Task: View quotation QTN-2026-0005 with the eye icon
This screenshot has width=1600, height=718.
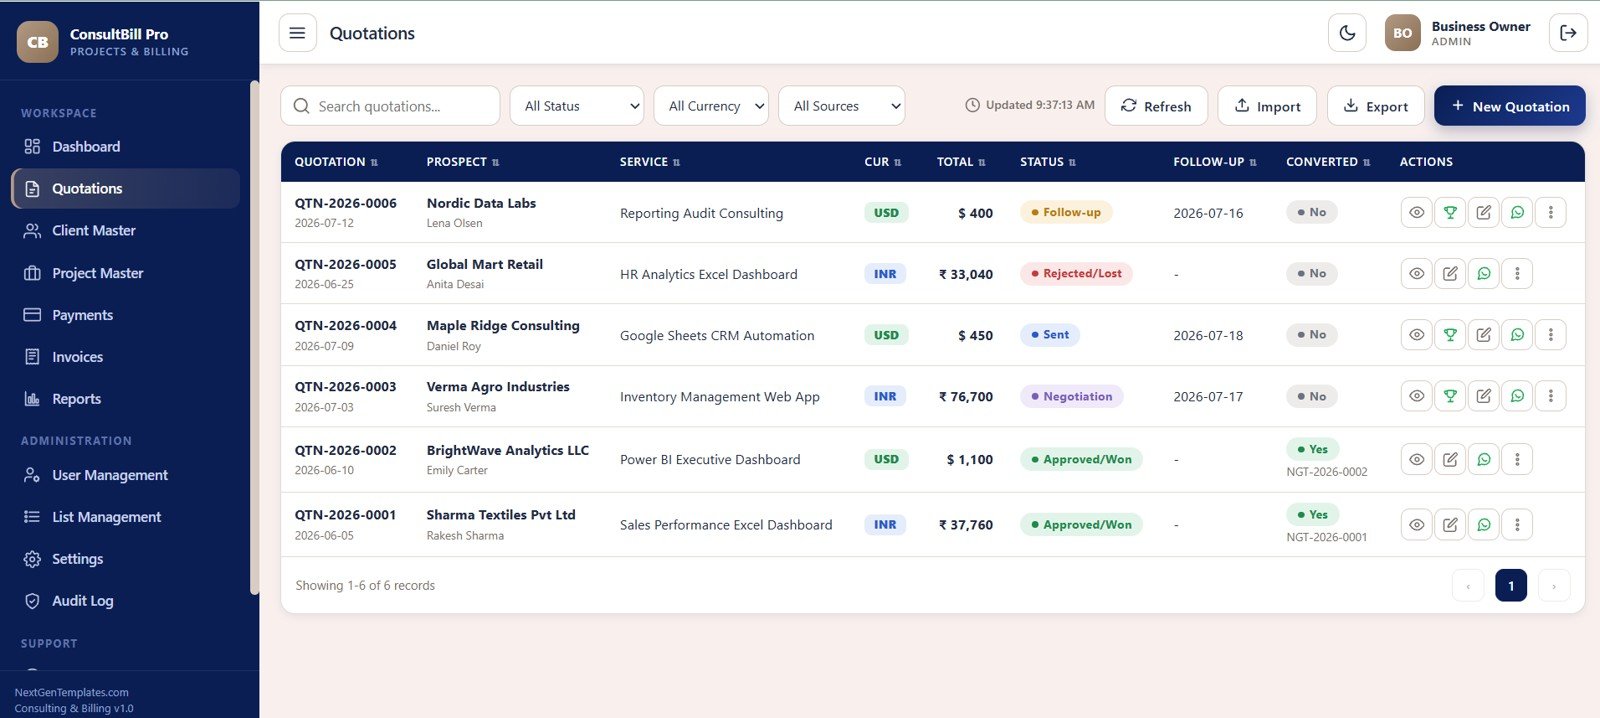Action: (x=1417, y=273)
